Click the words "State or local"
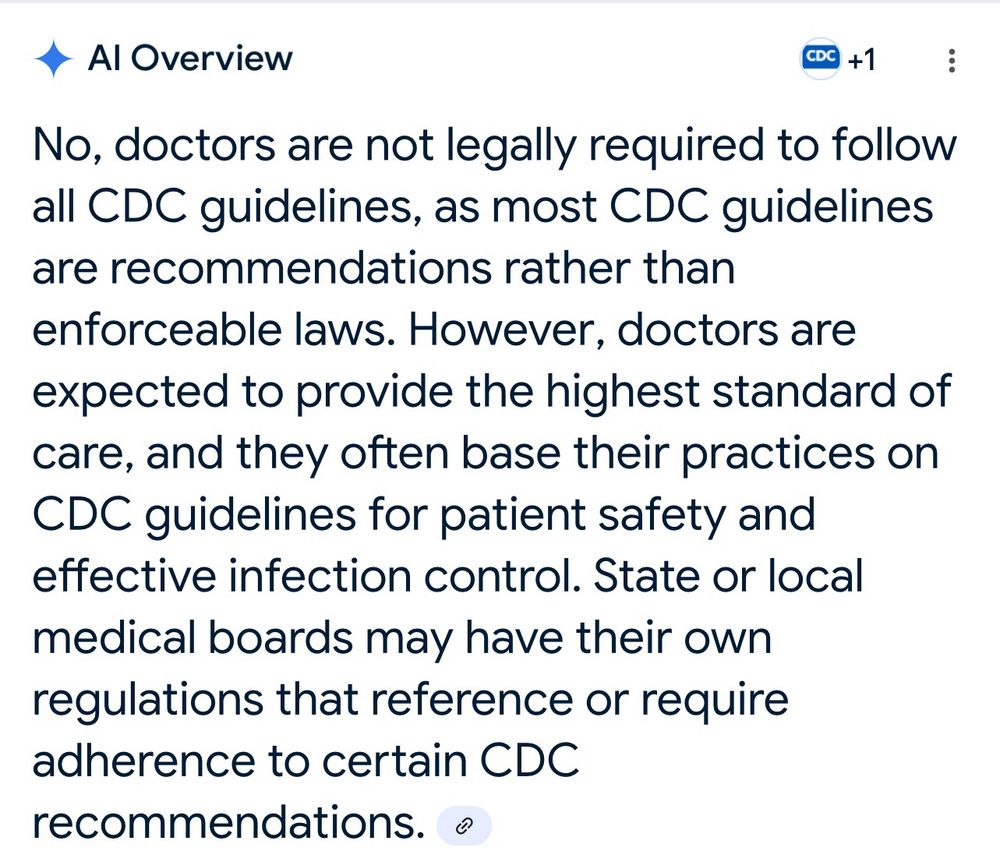This screenshot has height=865, width=1000. pos(728,576)
